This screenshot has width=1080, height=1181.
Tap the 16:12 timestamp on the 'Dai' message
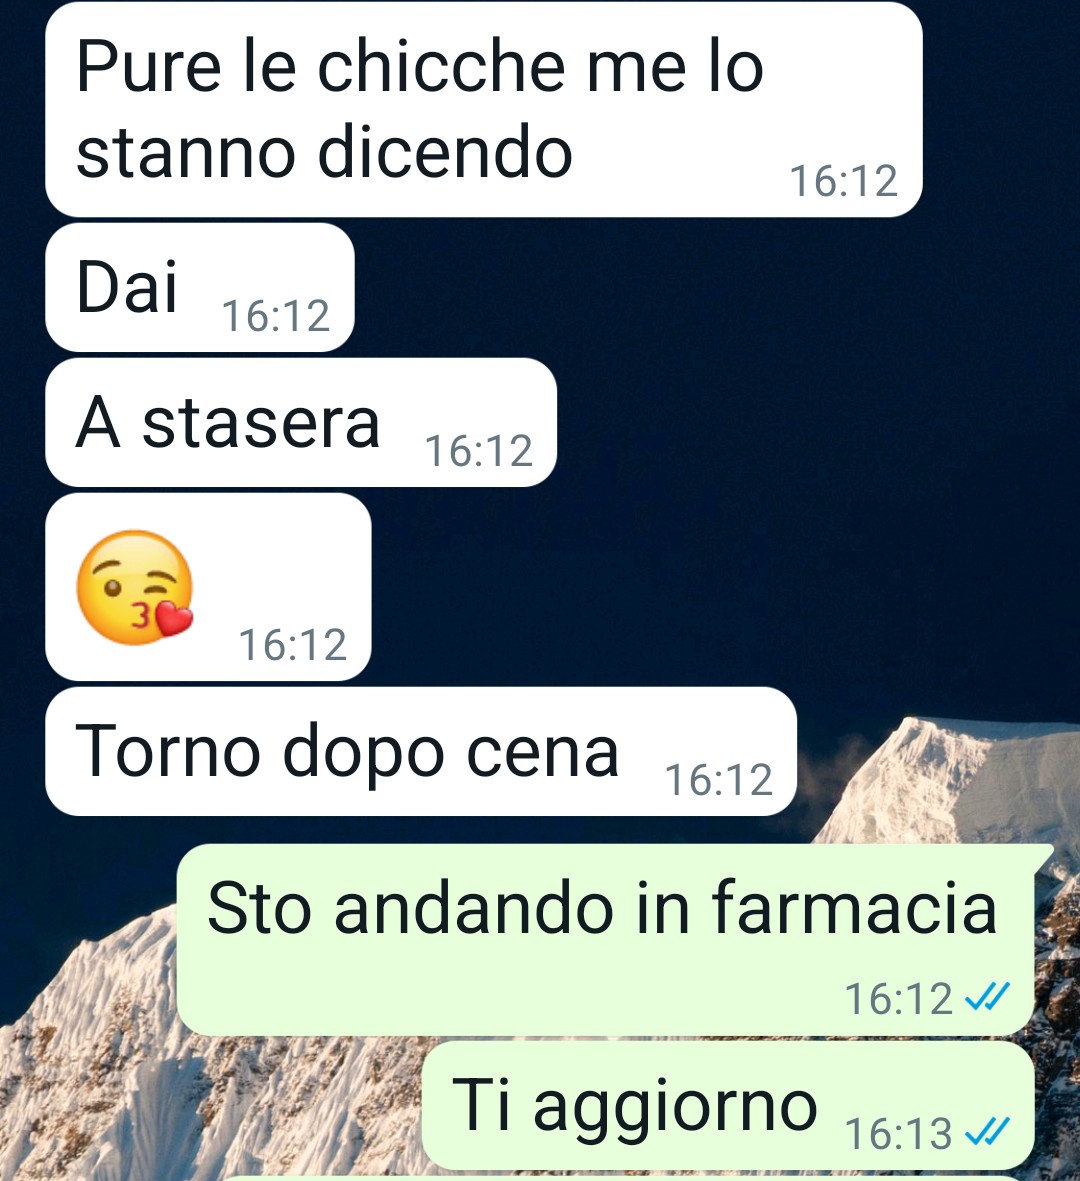(276, 316)
